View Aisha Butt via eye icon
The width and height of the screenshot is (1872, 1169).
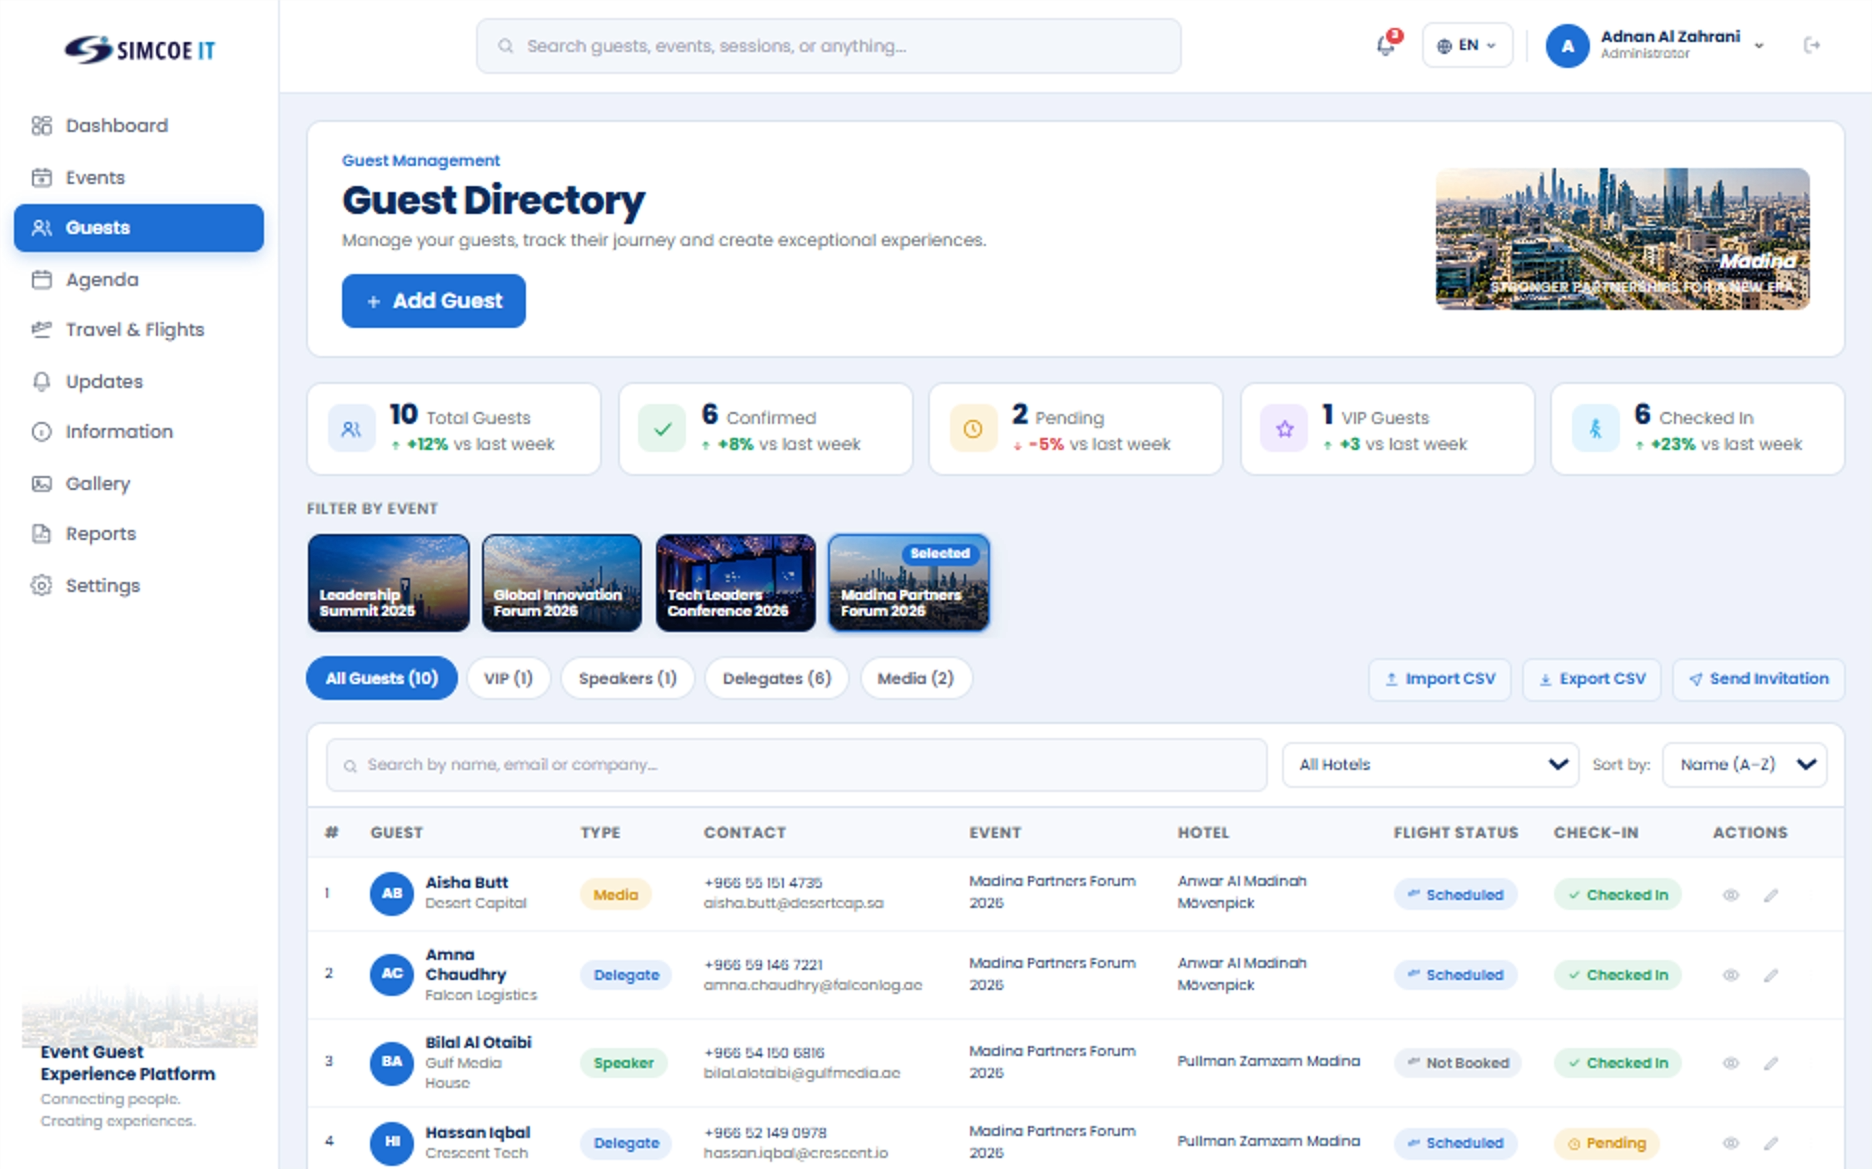[1731, 895]
